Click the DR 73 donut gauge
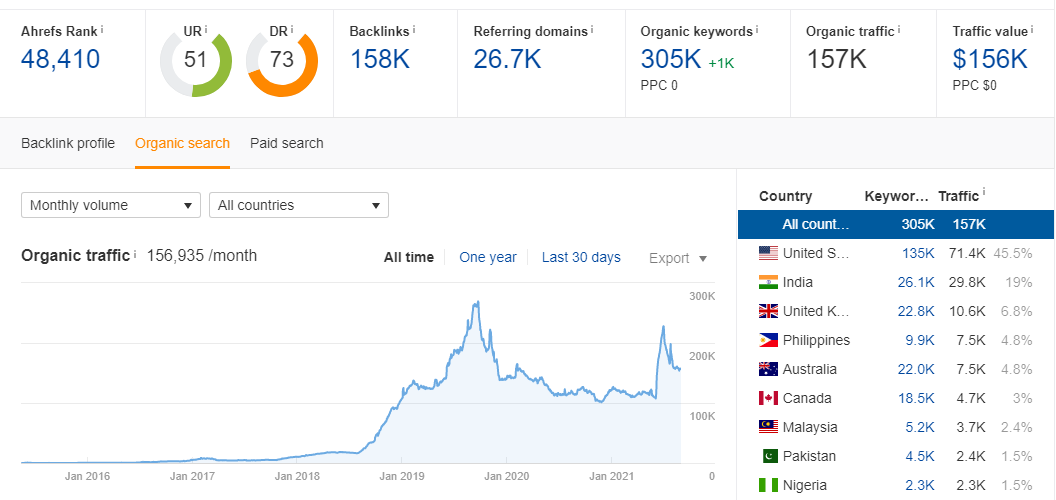 coord(282,61)
